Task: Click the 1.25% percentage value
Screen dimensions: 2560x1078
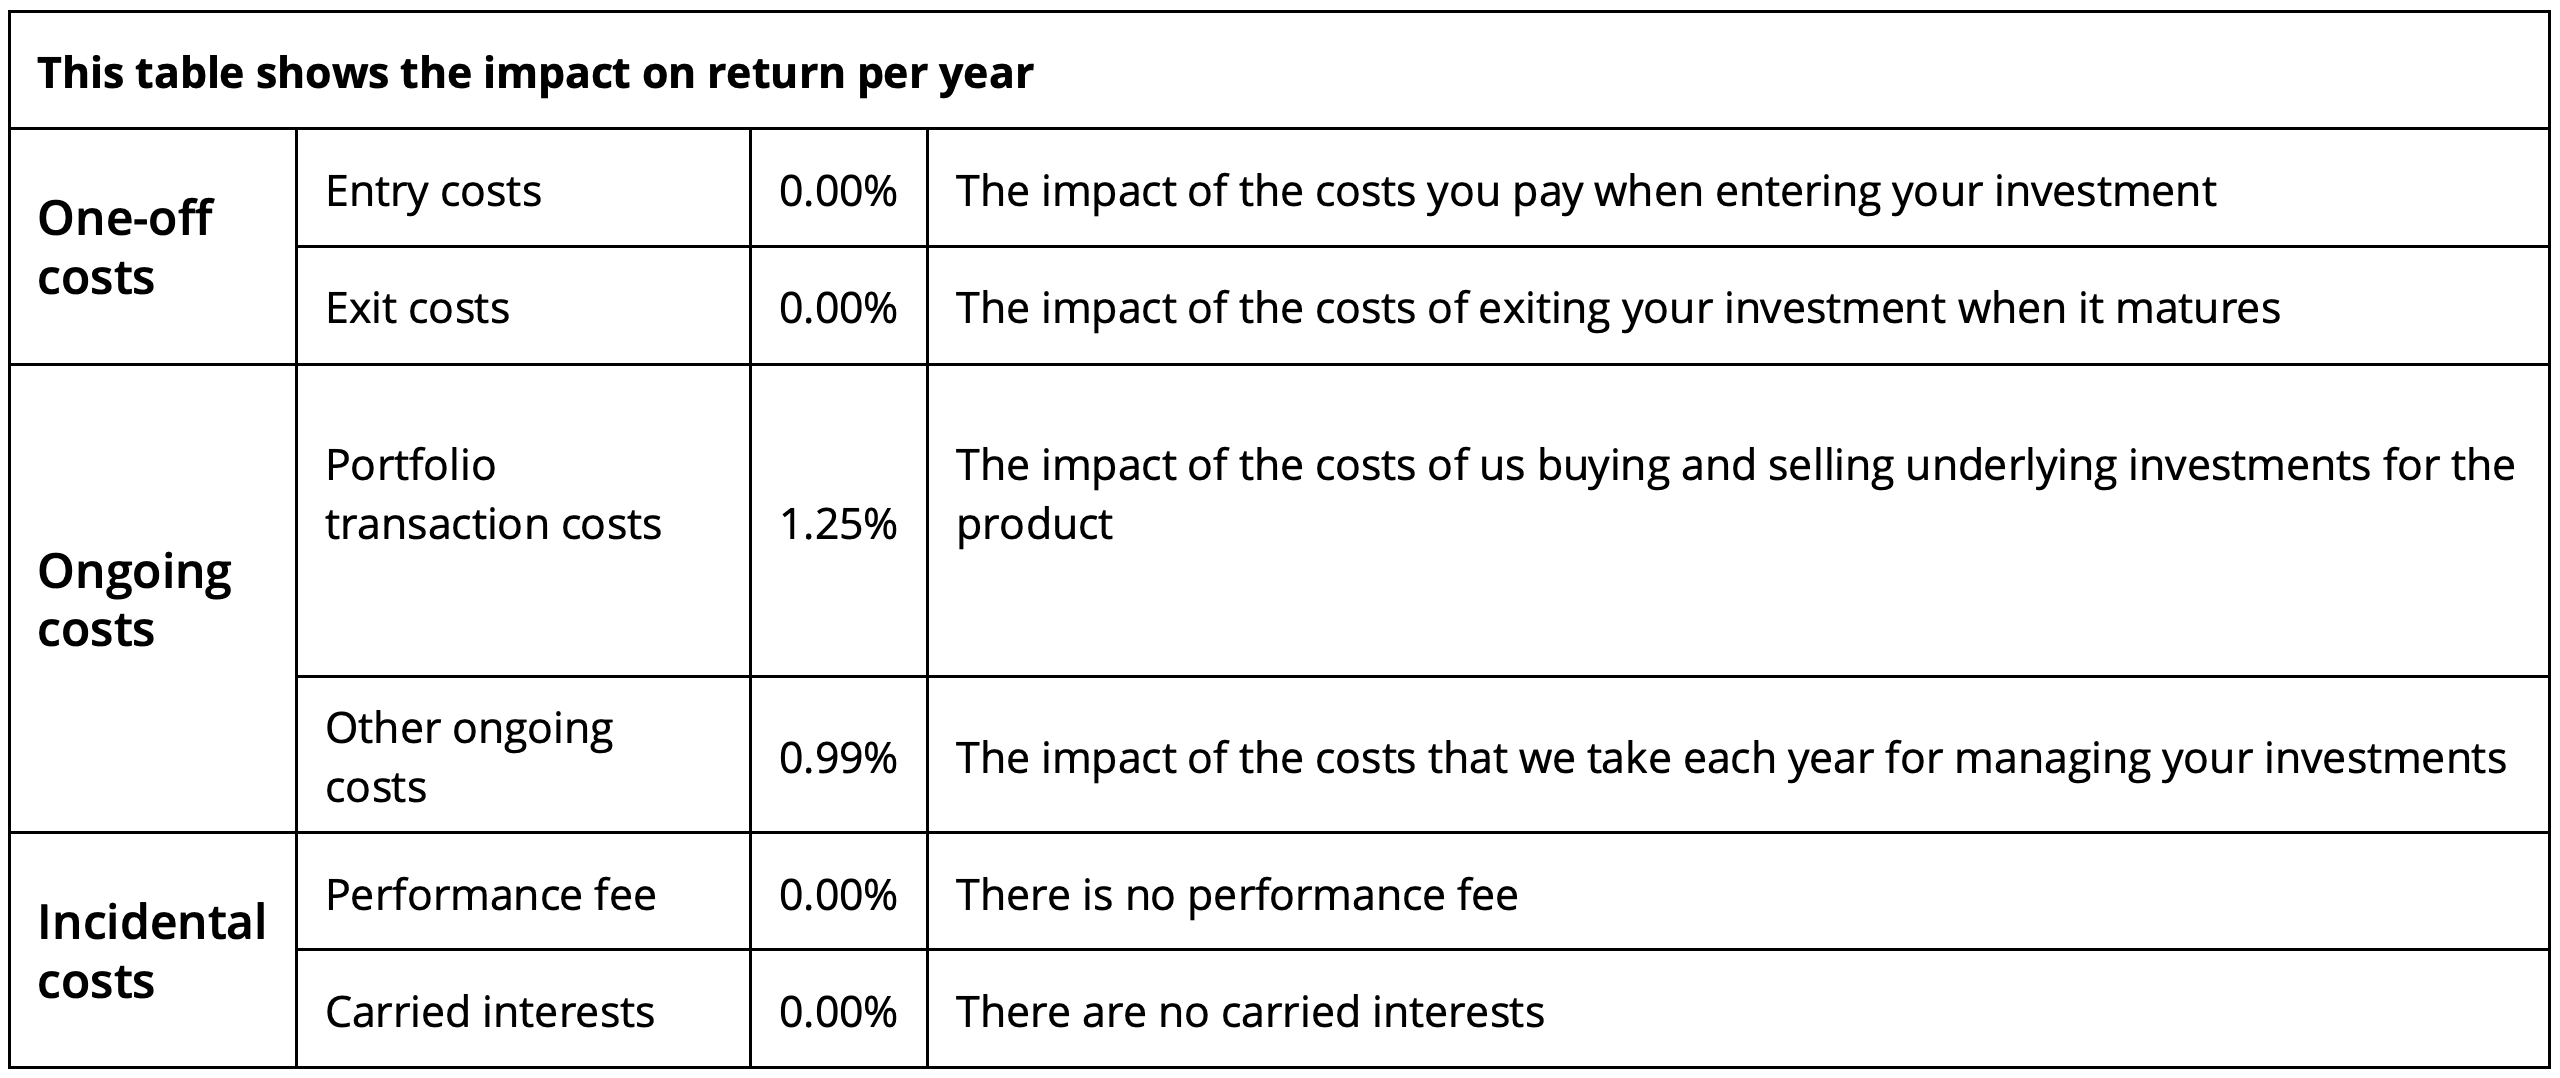Action: coord(838,523)
